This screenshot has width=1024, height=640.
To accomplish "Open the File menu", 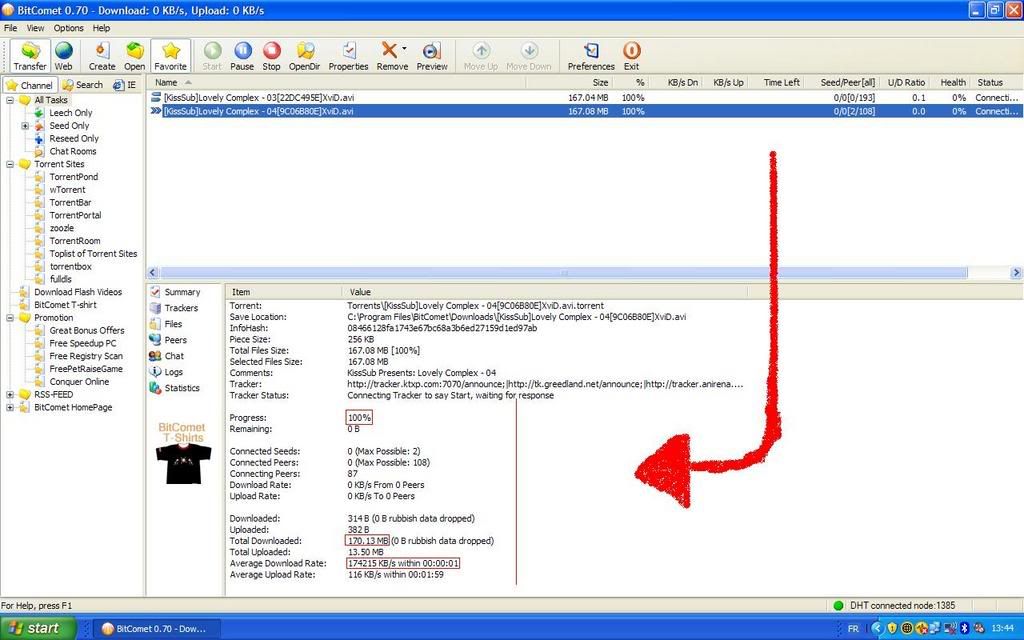I will pyautogui.click(x=10, y=28).
